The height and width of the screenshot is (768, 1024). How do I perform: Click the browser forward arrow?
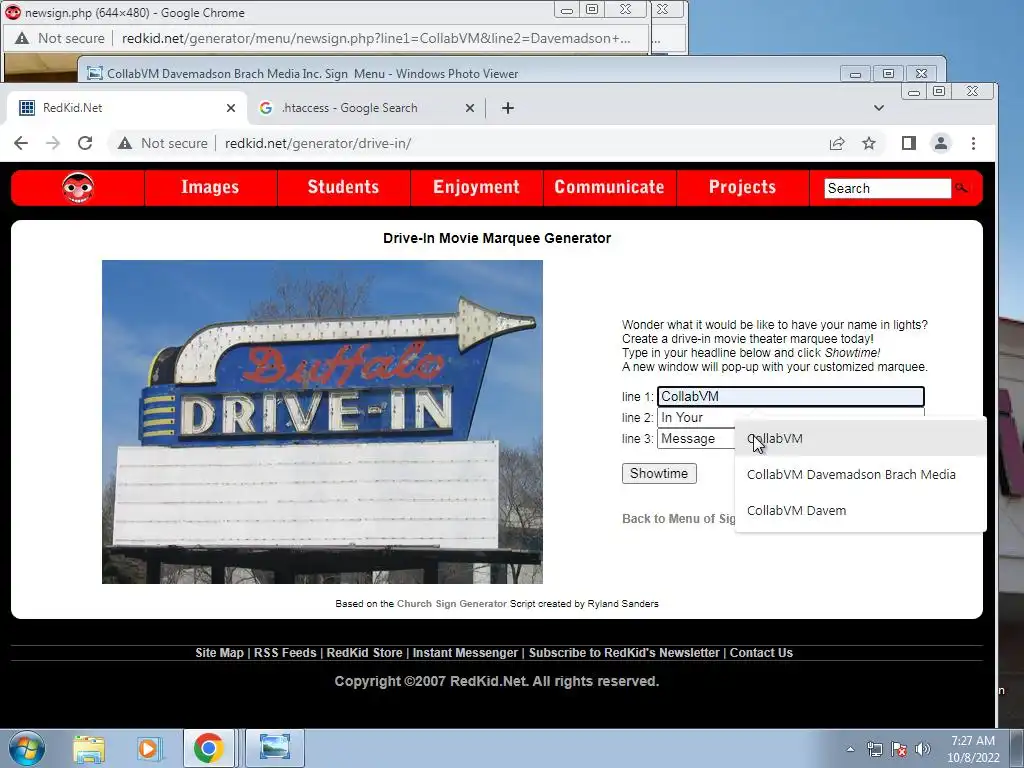point(53,143)
